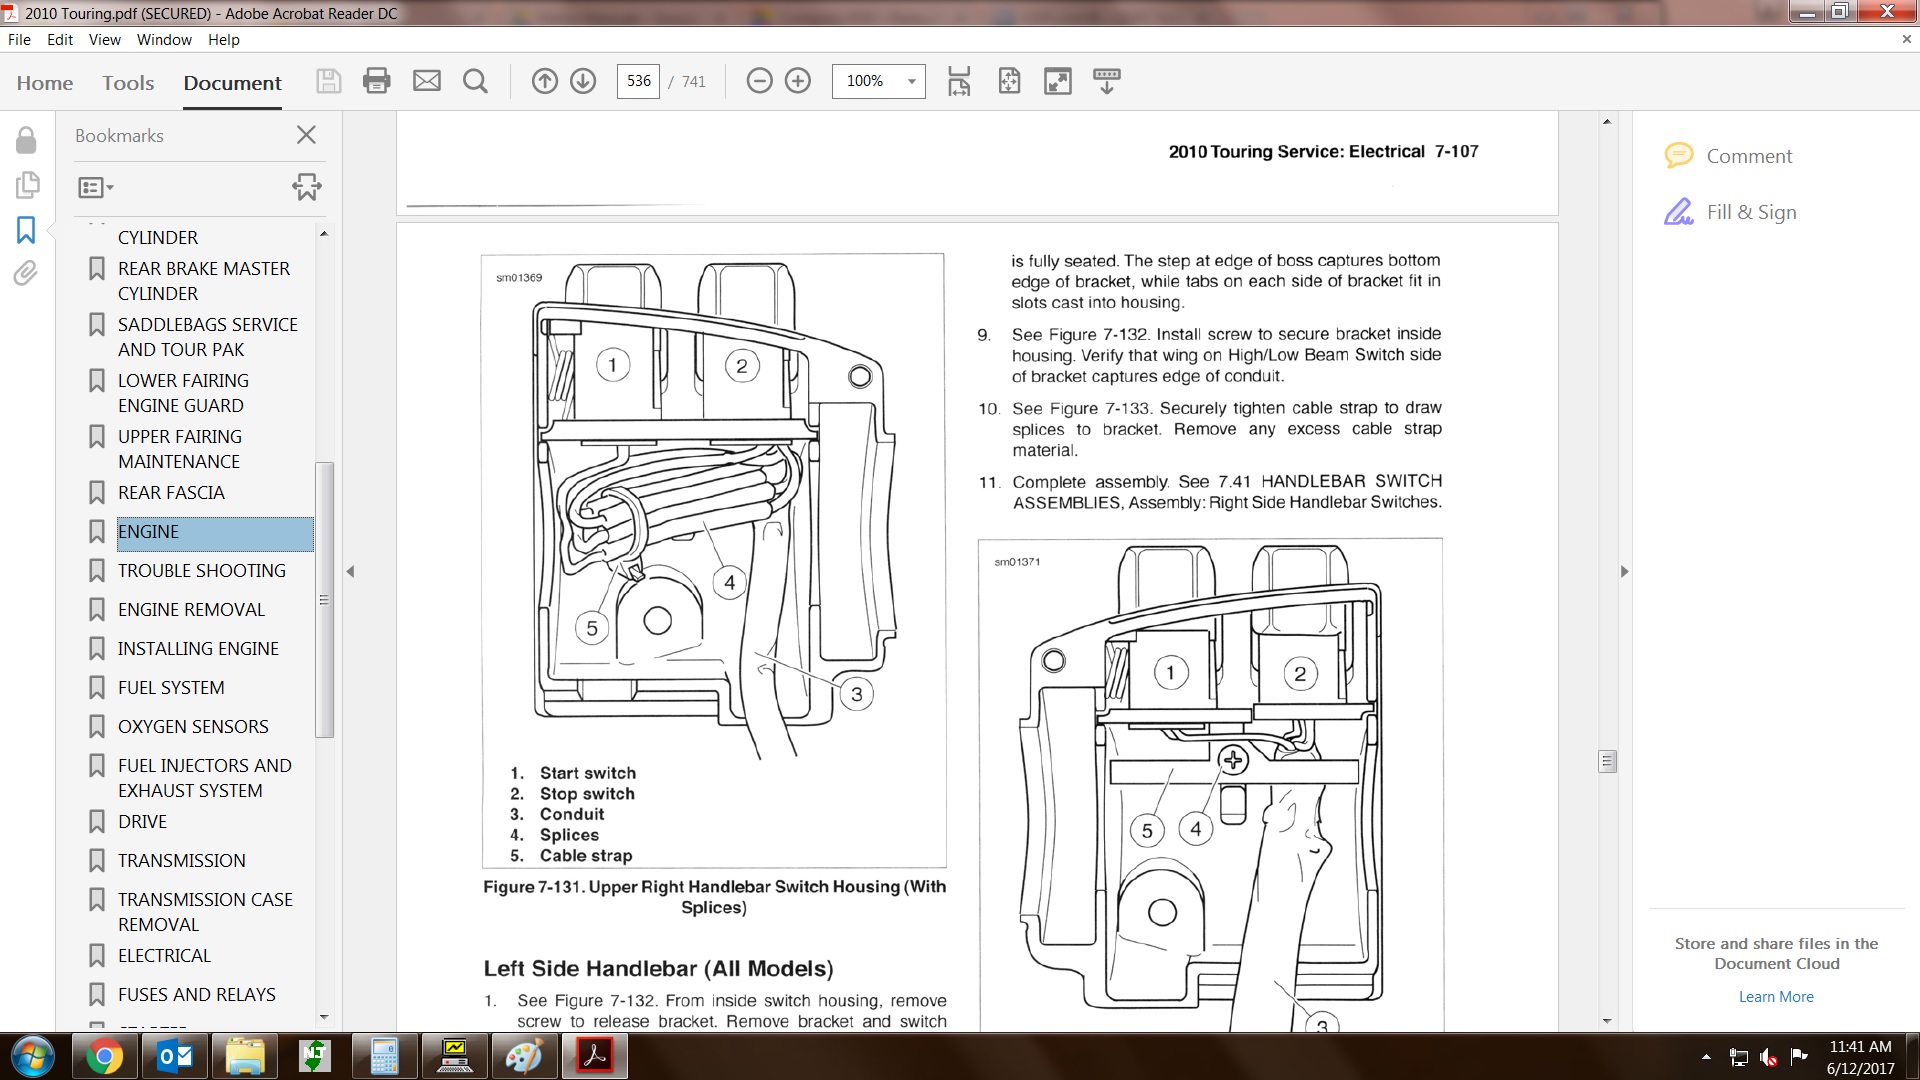
Task: Open the Window menu
Action: [164, 40]
